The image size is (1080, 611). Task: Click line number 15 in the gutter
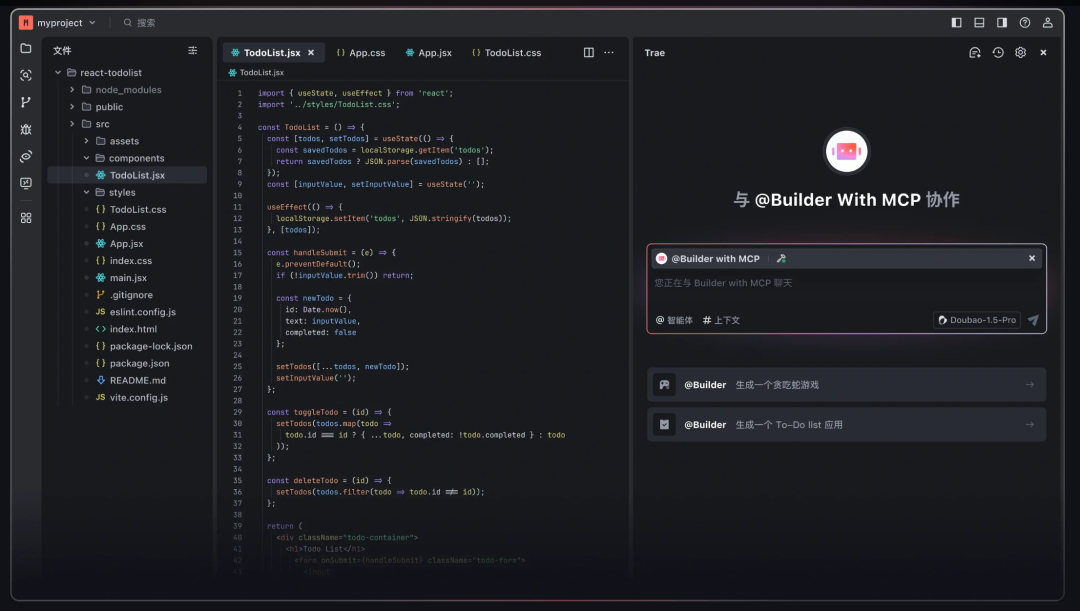[x=238, y=253]
